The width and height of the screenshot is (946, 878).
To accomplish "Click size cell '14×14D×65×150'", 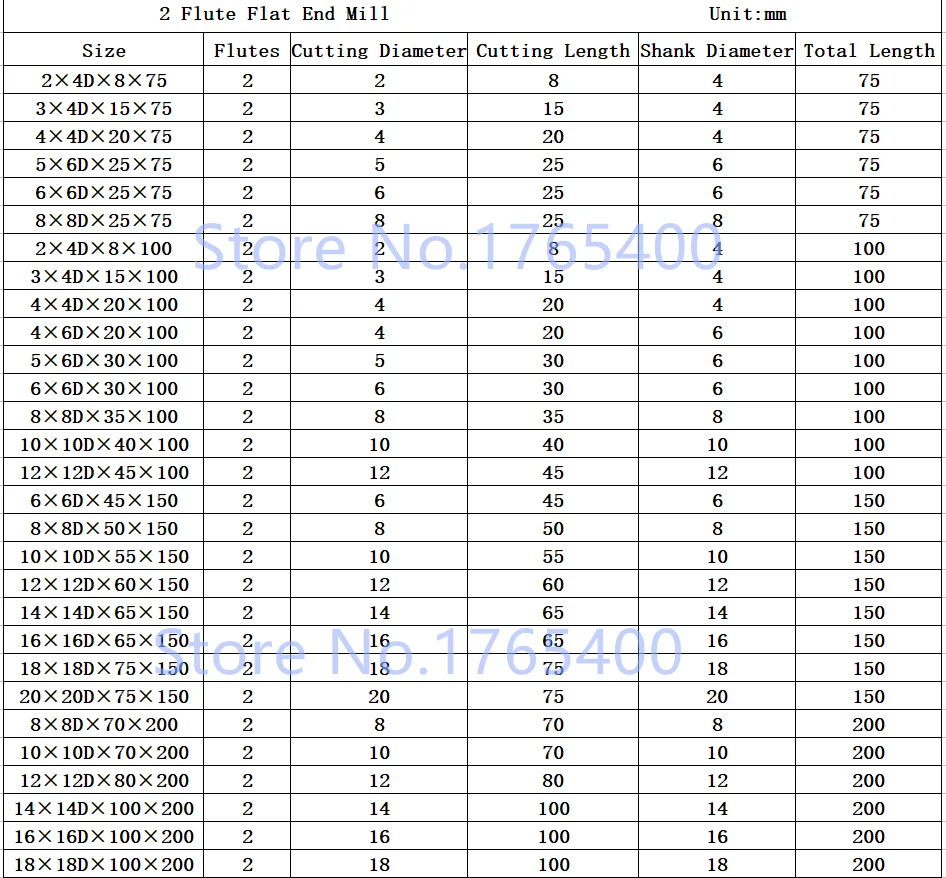I will pyautogui.click(x=104, y=612).
